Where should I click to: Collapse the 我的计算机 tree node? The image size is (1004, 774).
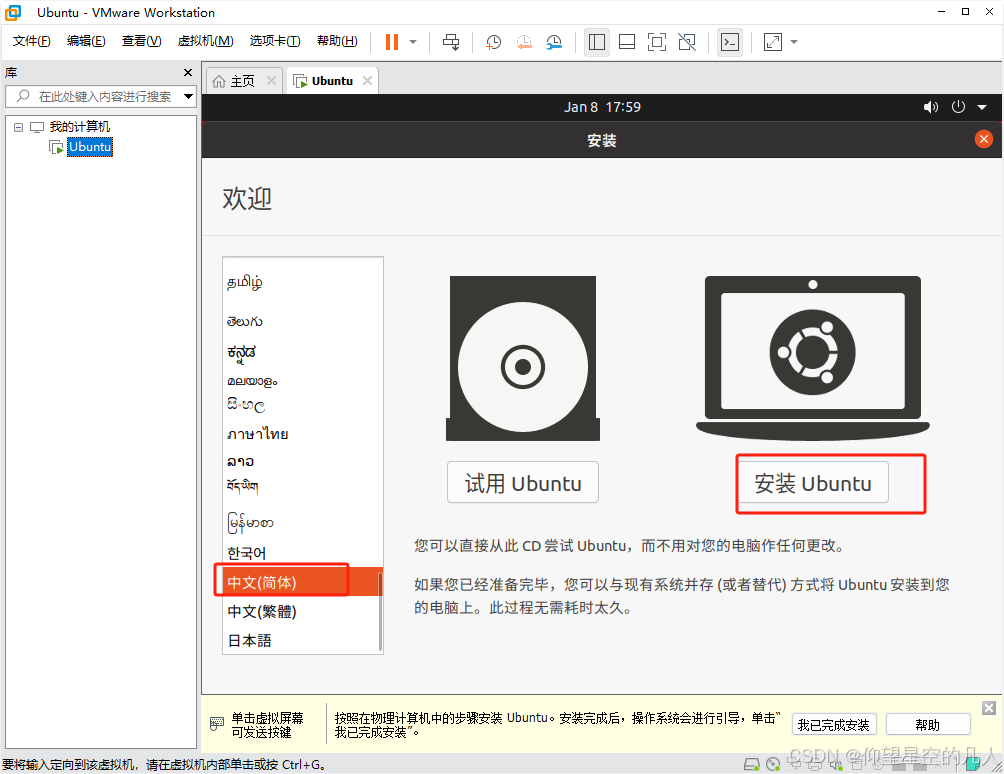pos(19,127)
